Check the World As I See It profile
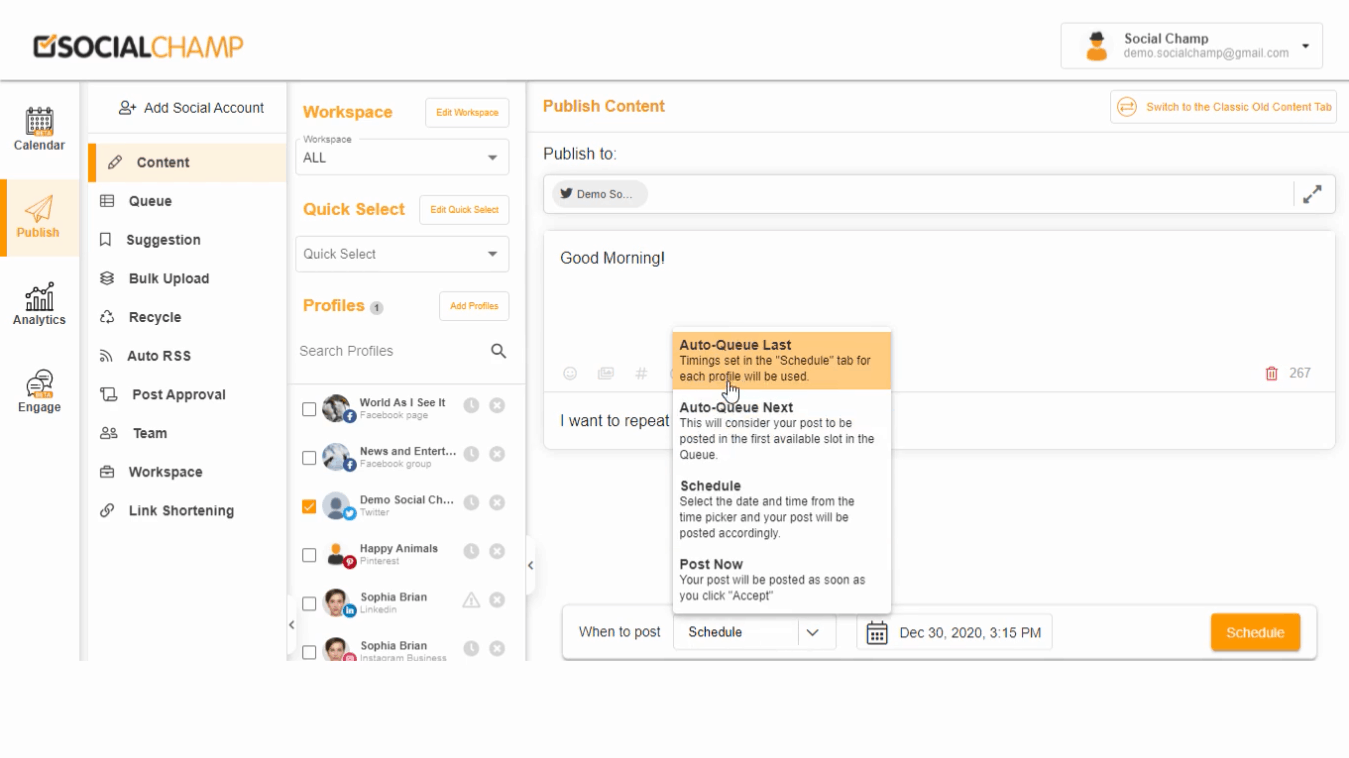Screen dimensions: 1349x758 (309, 409)
